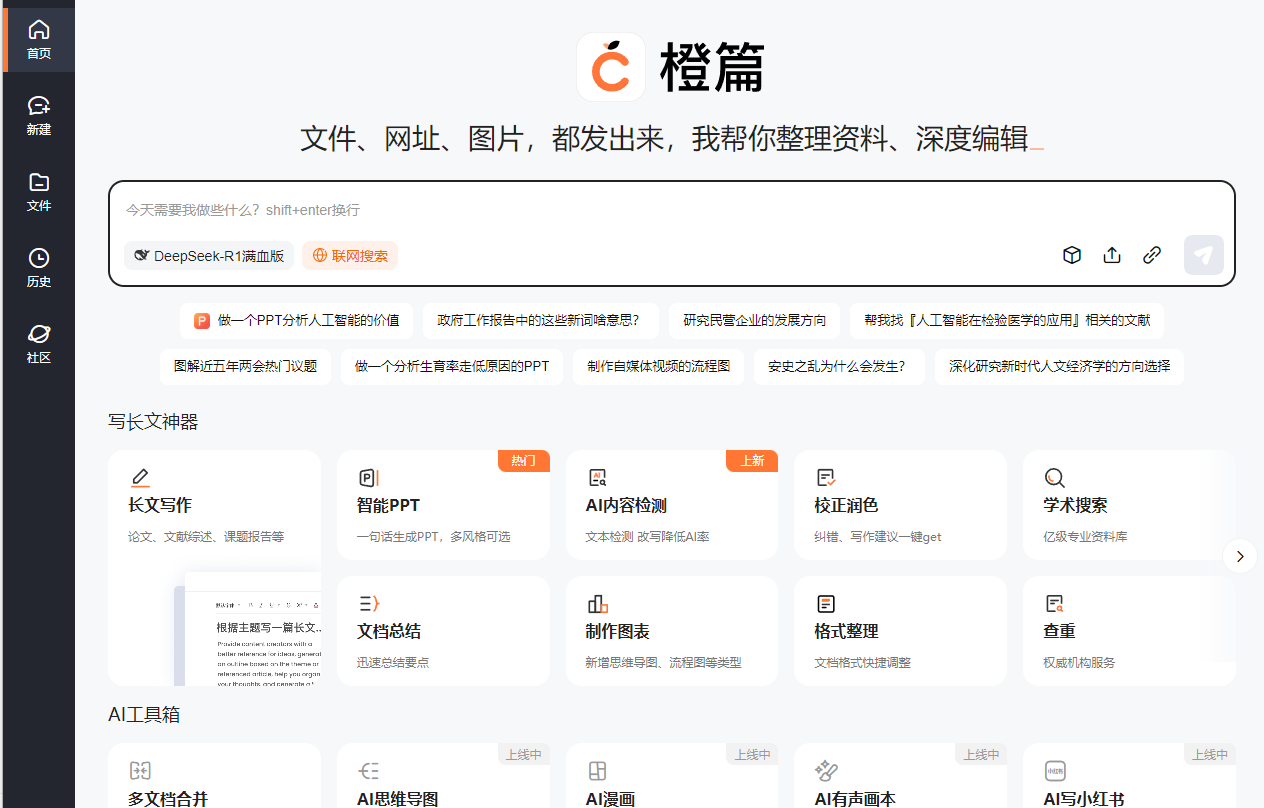Click the send message arrow icon
This screenshot has width=1264, height=808.
pyautogui.click(x=1204, y=255)
